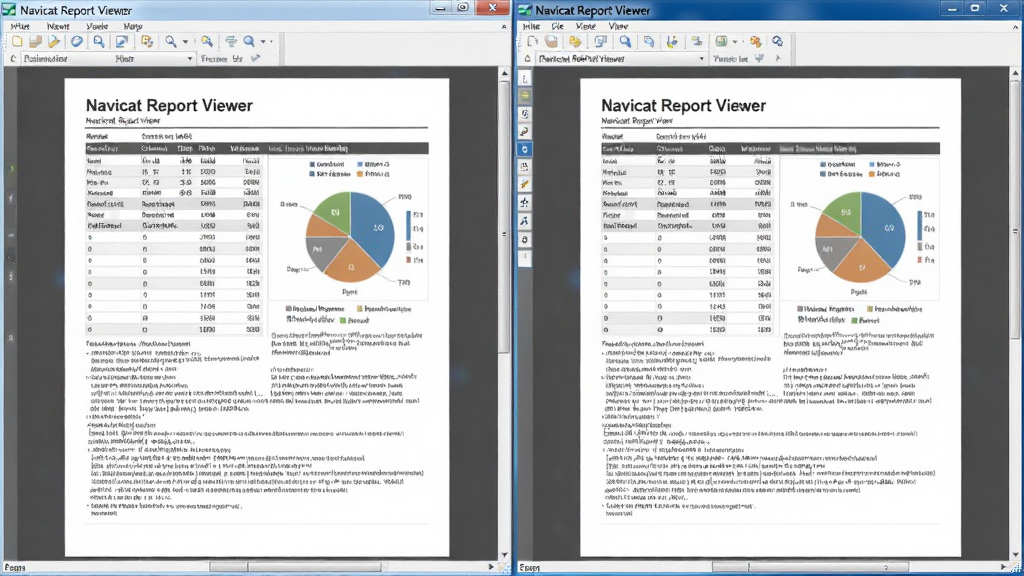Open the last menu in left window's menu bar
Image resolution: width=1024 pixels, height=576 pixels.
tap(133, 26)
